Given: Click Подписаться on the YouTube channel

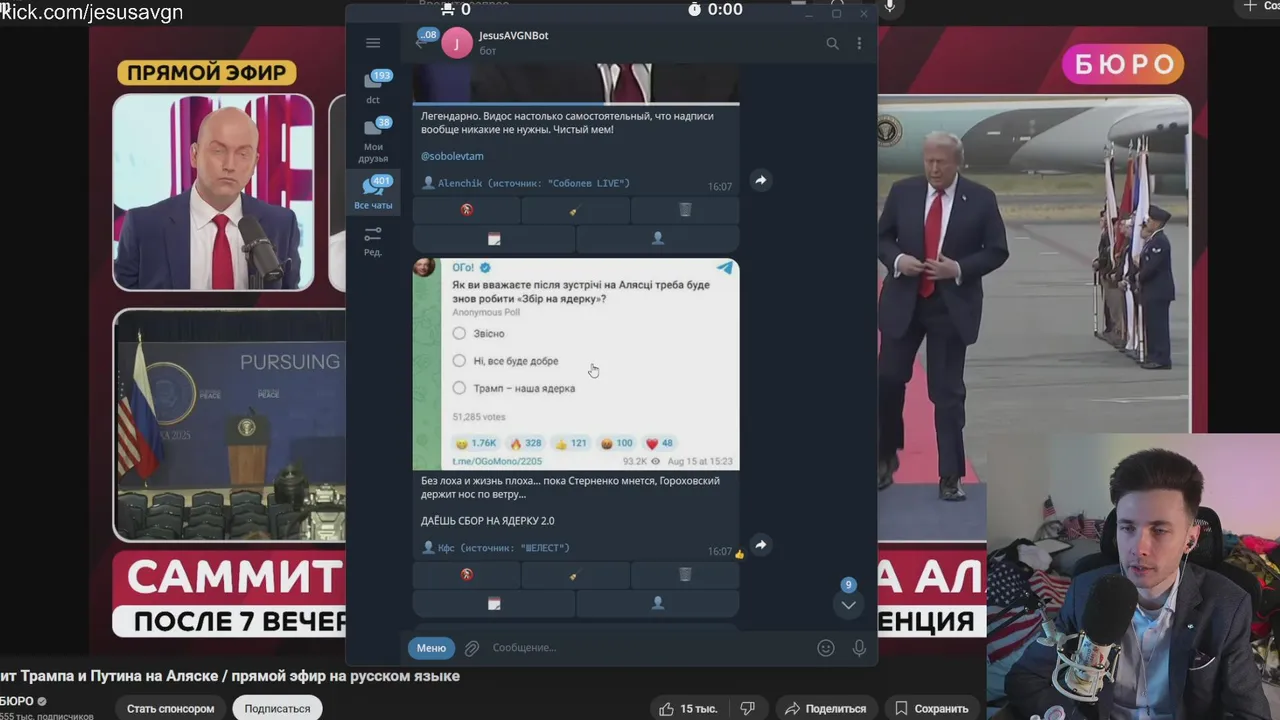Looking at the screenshot, I should pos(277,708).
